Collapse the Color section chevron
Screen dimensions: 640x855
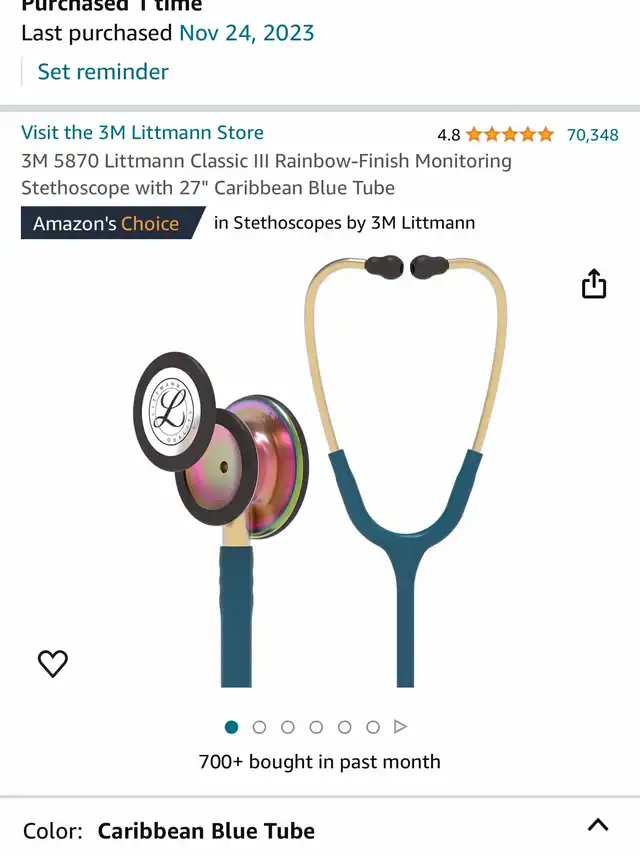coord(598,824)
